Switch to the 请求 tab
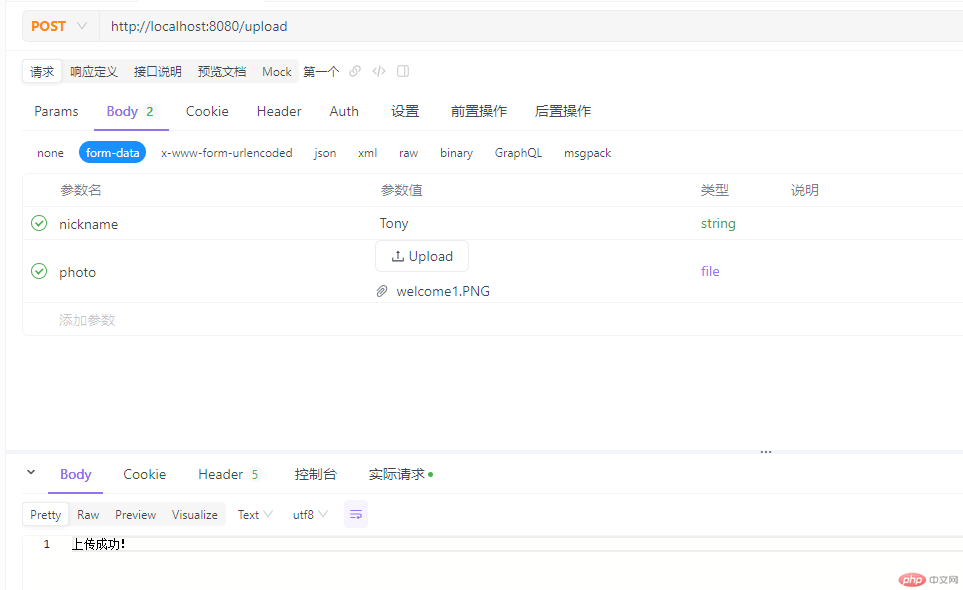This screenshot has height=590, width=963. 42,71
